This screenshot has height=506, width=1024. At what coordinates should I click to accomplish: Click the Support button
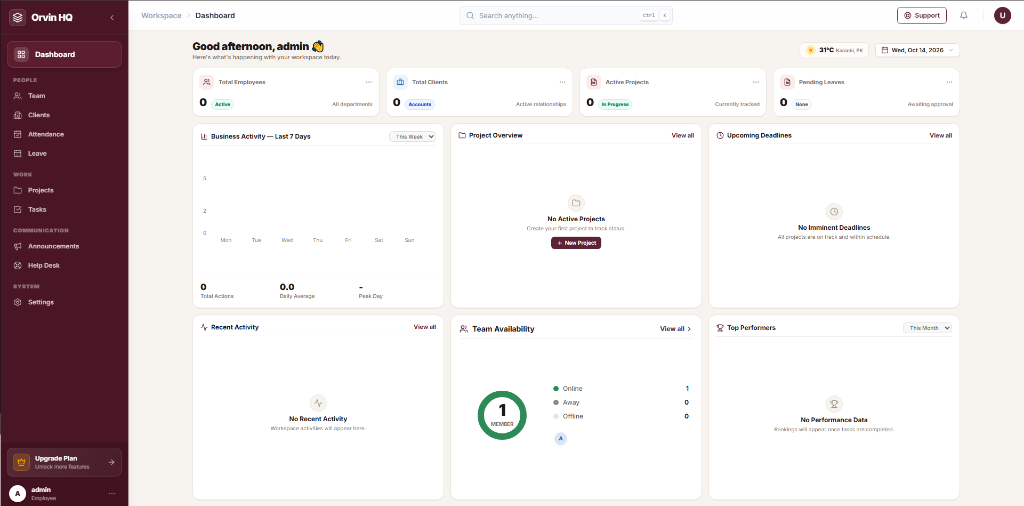(921, 15)
